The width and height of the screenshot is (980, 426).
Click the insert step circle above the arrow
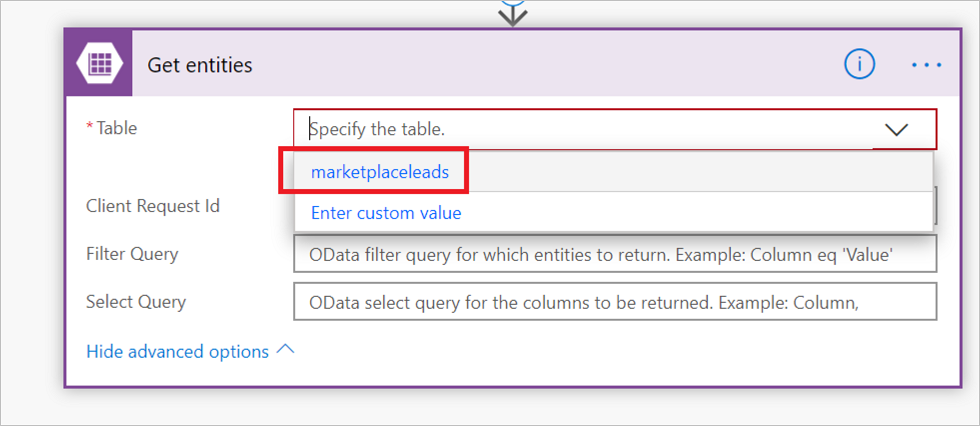(x=512, y=2)
